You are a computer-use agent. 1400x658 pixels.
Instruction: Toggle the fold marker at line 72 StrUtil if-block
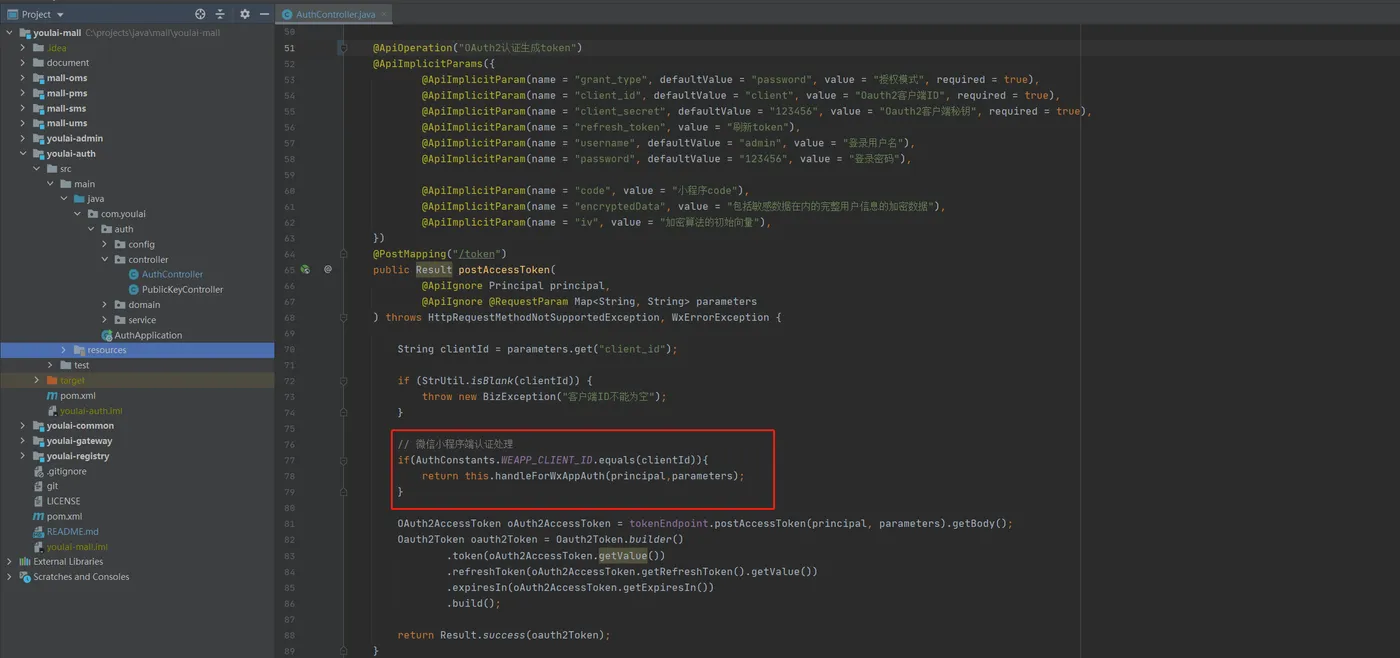(343, 381)
